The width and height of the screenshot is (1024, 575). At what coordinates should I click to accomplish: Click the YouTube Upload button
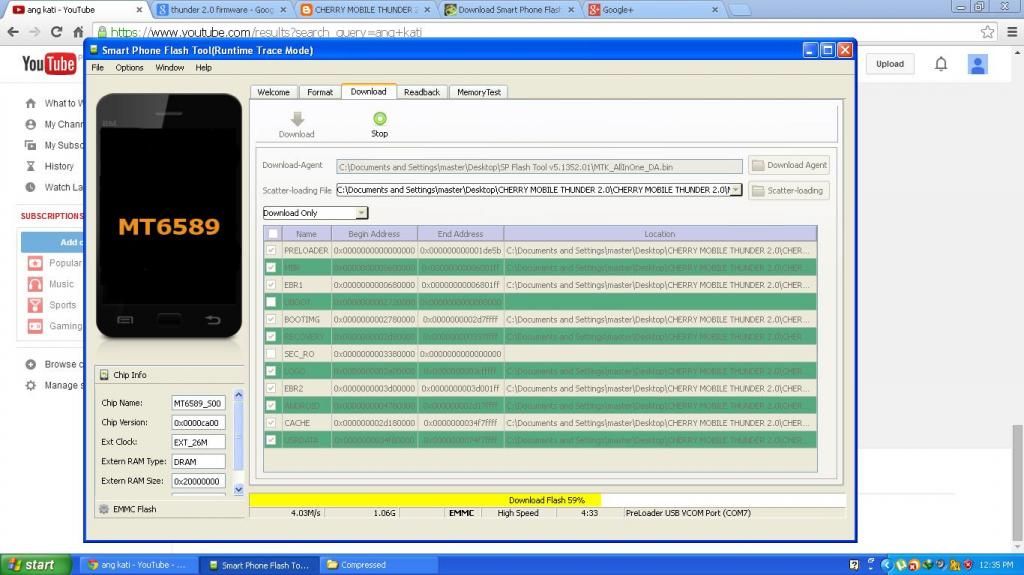click(x=890, y=64)
